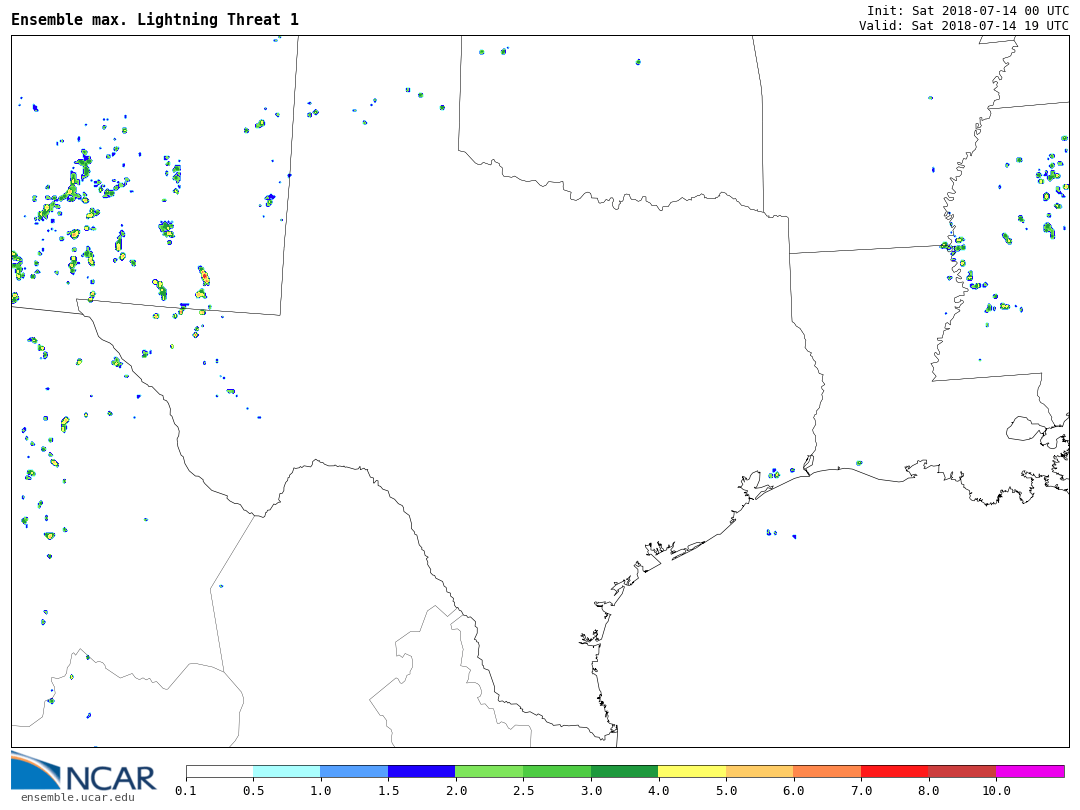Click the orange 6.0–7.0 colorbar segment
This screenshot has width=1080, height=810.
click(x=827, y=771)
